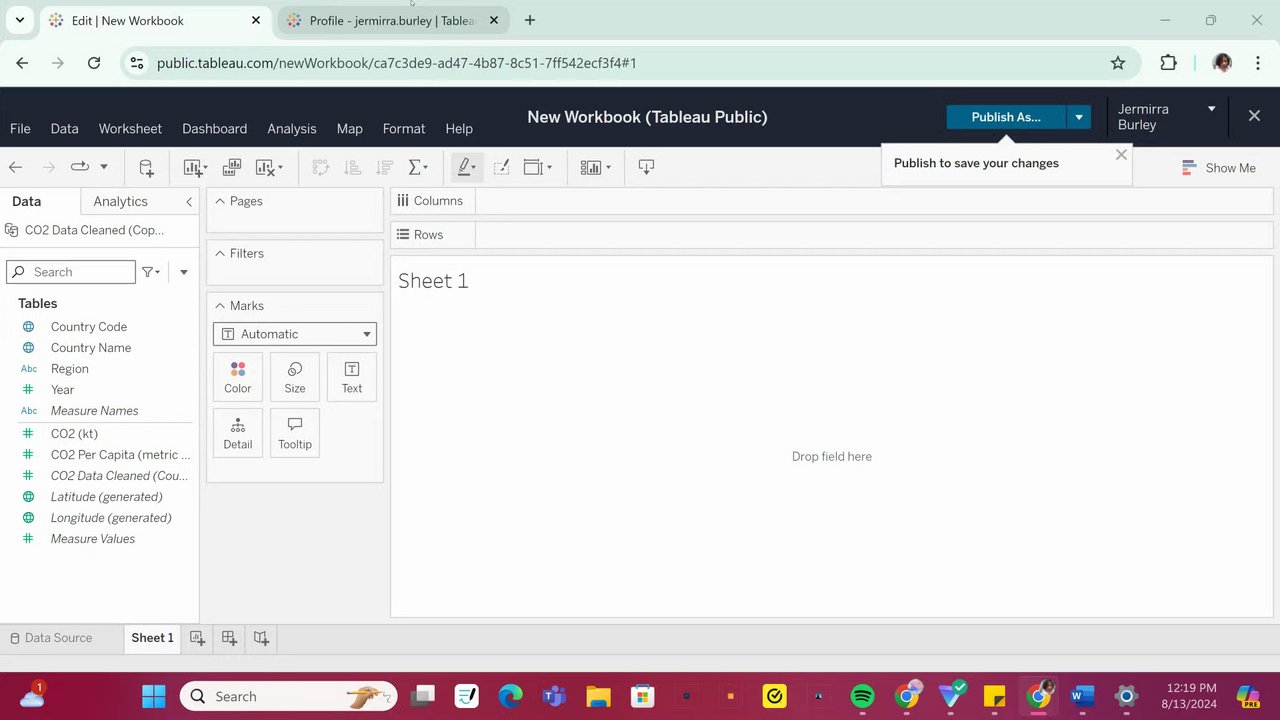This screenshot has height=720, width=1280.
Task: Click the Color card in Marks
Action: pyautogui.click(x=238, y=377)
